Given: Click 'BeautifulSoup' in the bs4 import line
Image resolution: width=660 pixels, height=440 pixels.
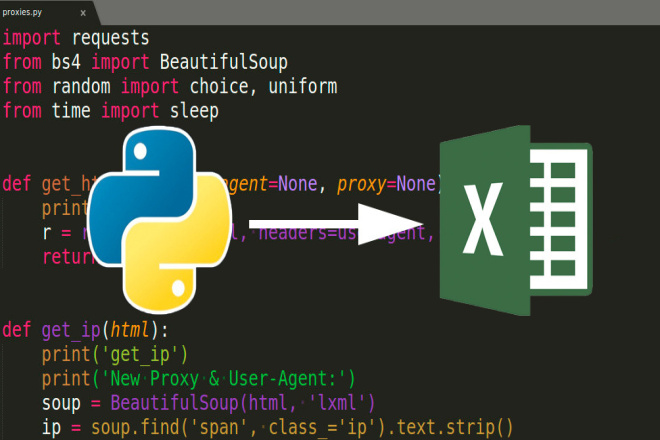Looking at the screenshot, I should [224, 62].
